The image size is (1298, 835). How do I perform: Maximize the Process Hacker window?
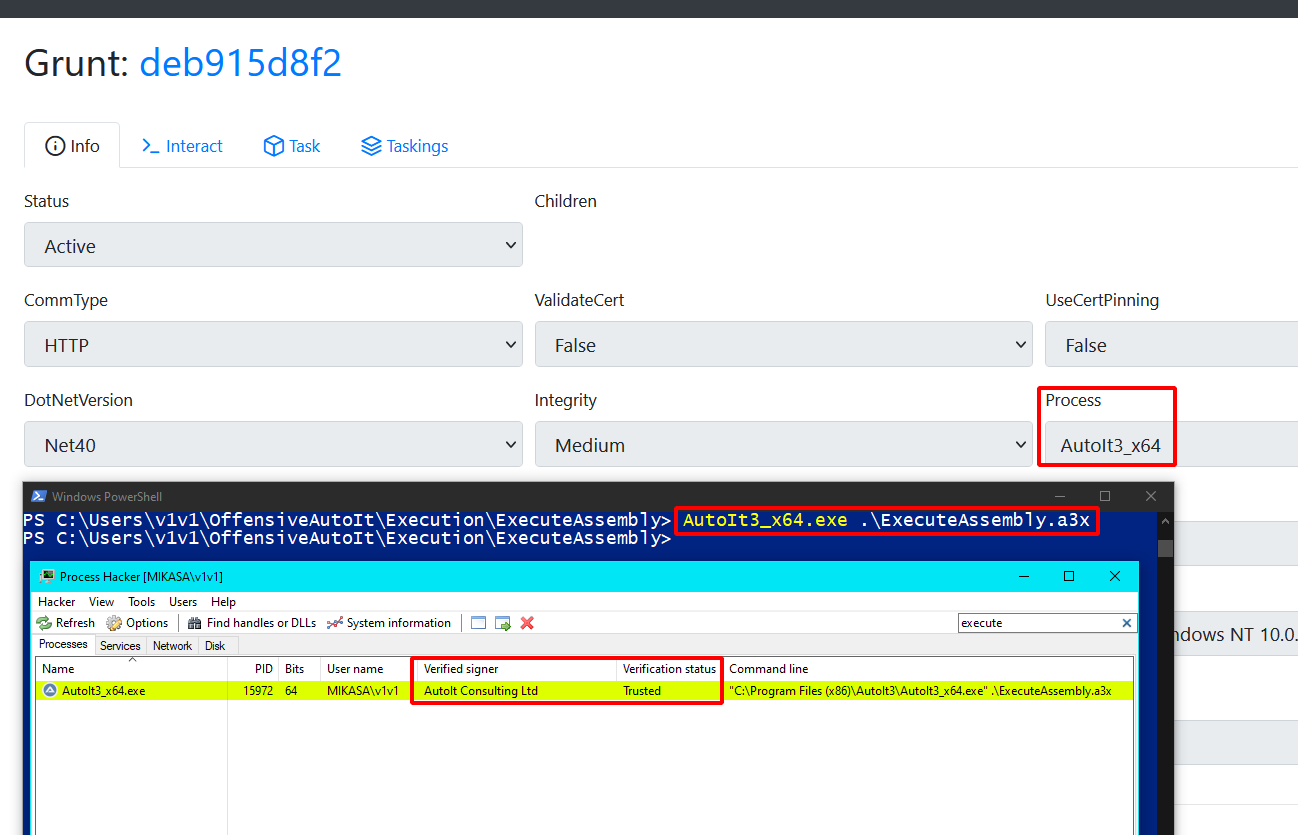1069,577
